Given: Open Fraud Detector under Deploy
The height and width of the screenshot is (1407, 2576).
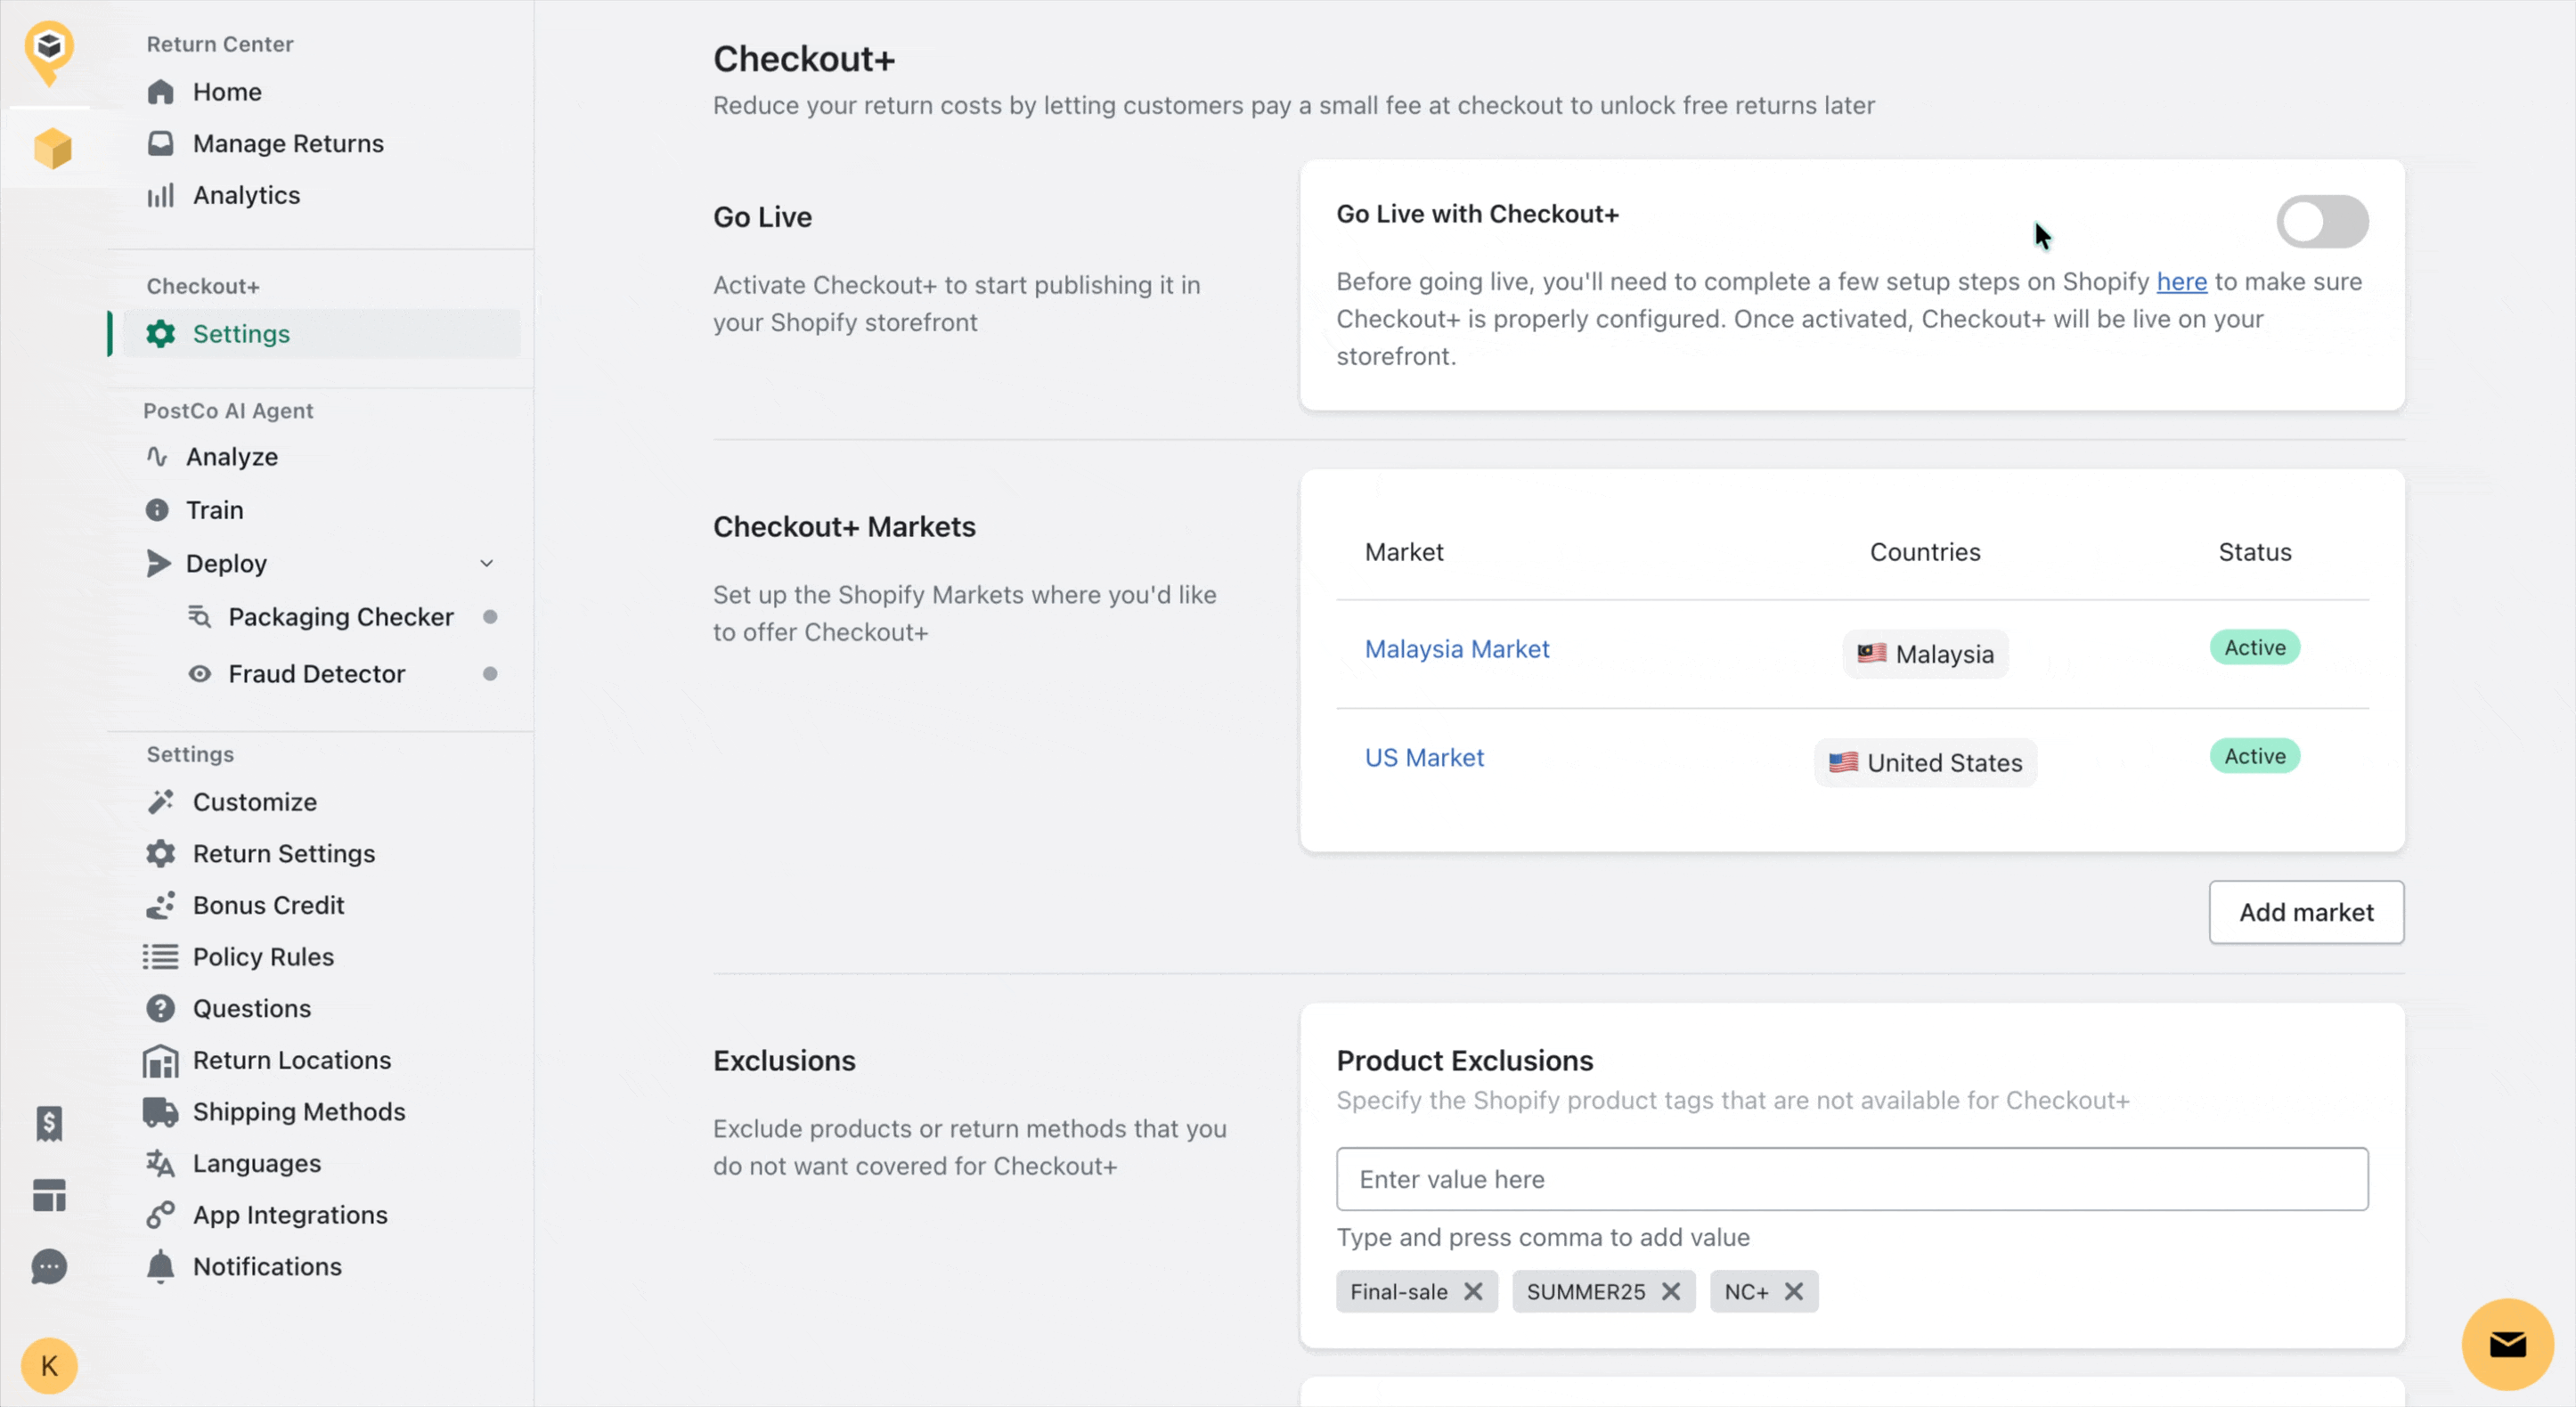Looking at the screenshot, I should coord(316,674).
